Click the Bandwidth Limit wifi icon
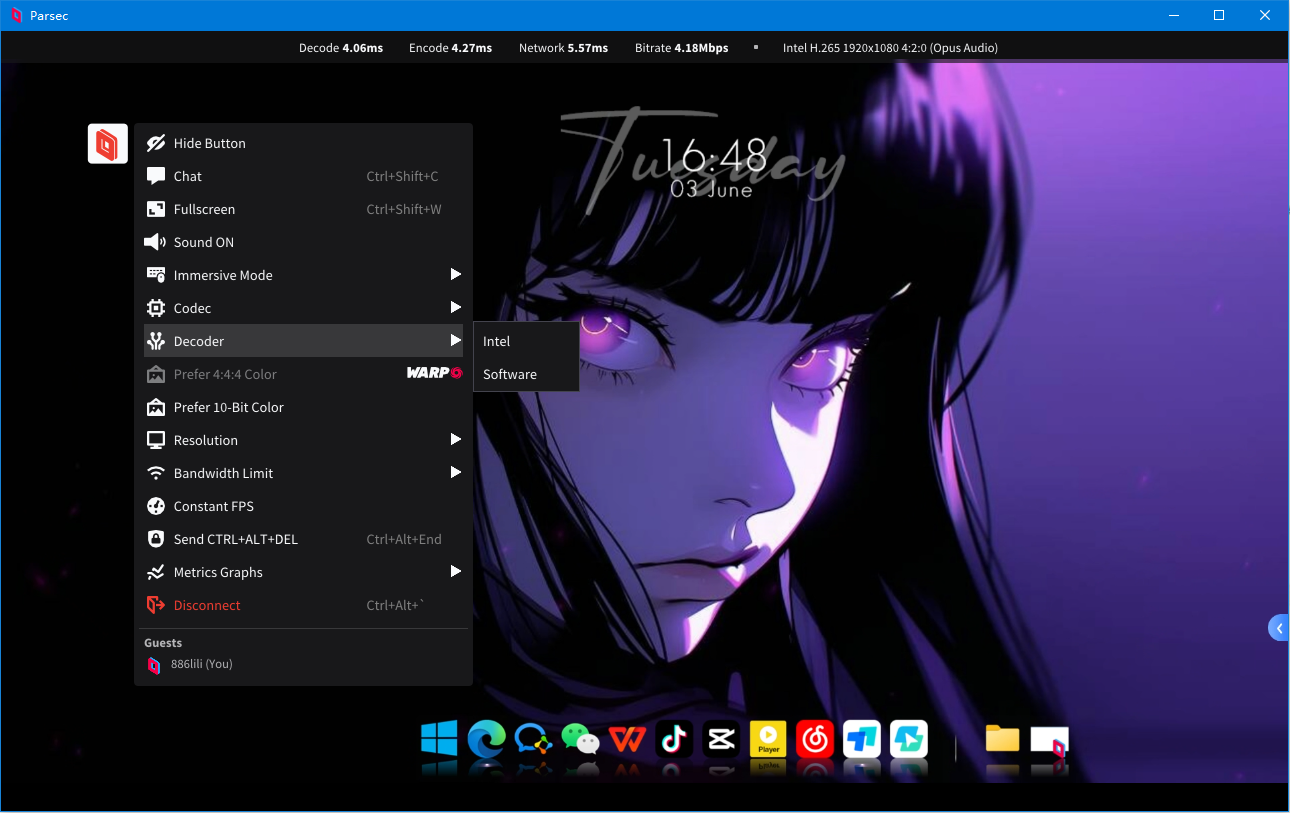This screenshot has height=813, width=1290. coord(156,473)
